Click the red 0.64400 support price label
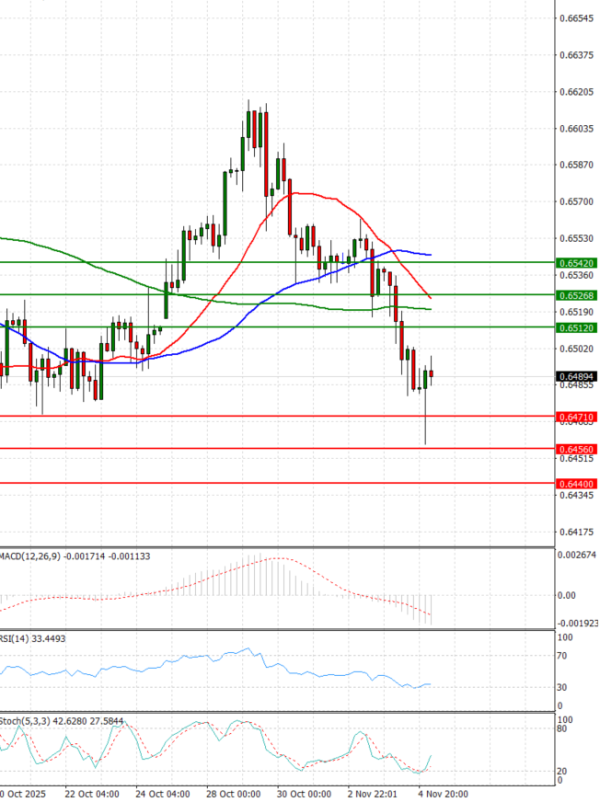600x802 pixels. (x=576, y=483)
